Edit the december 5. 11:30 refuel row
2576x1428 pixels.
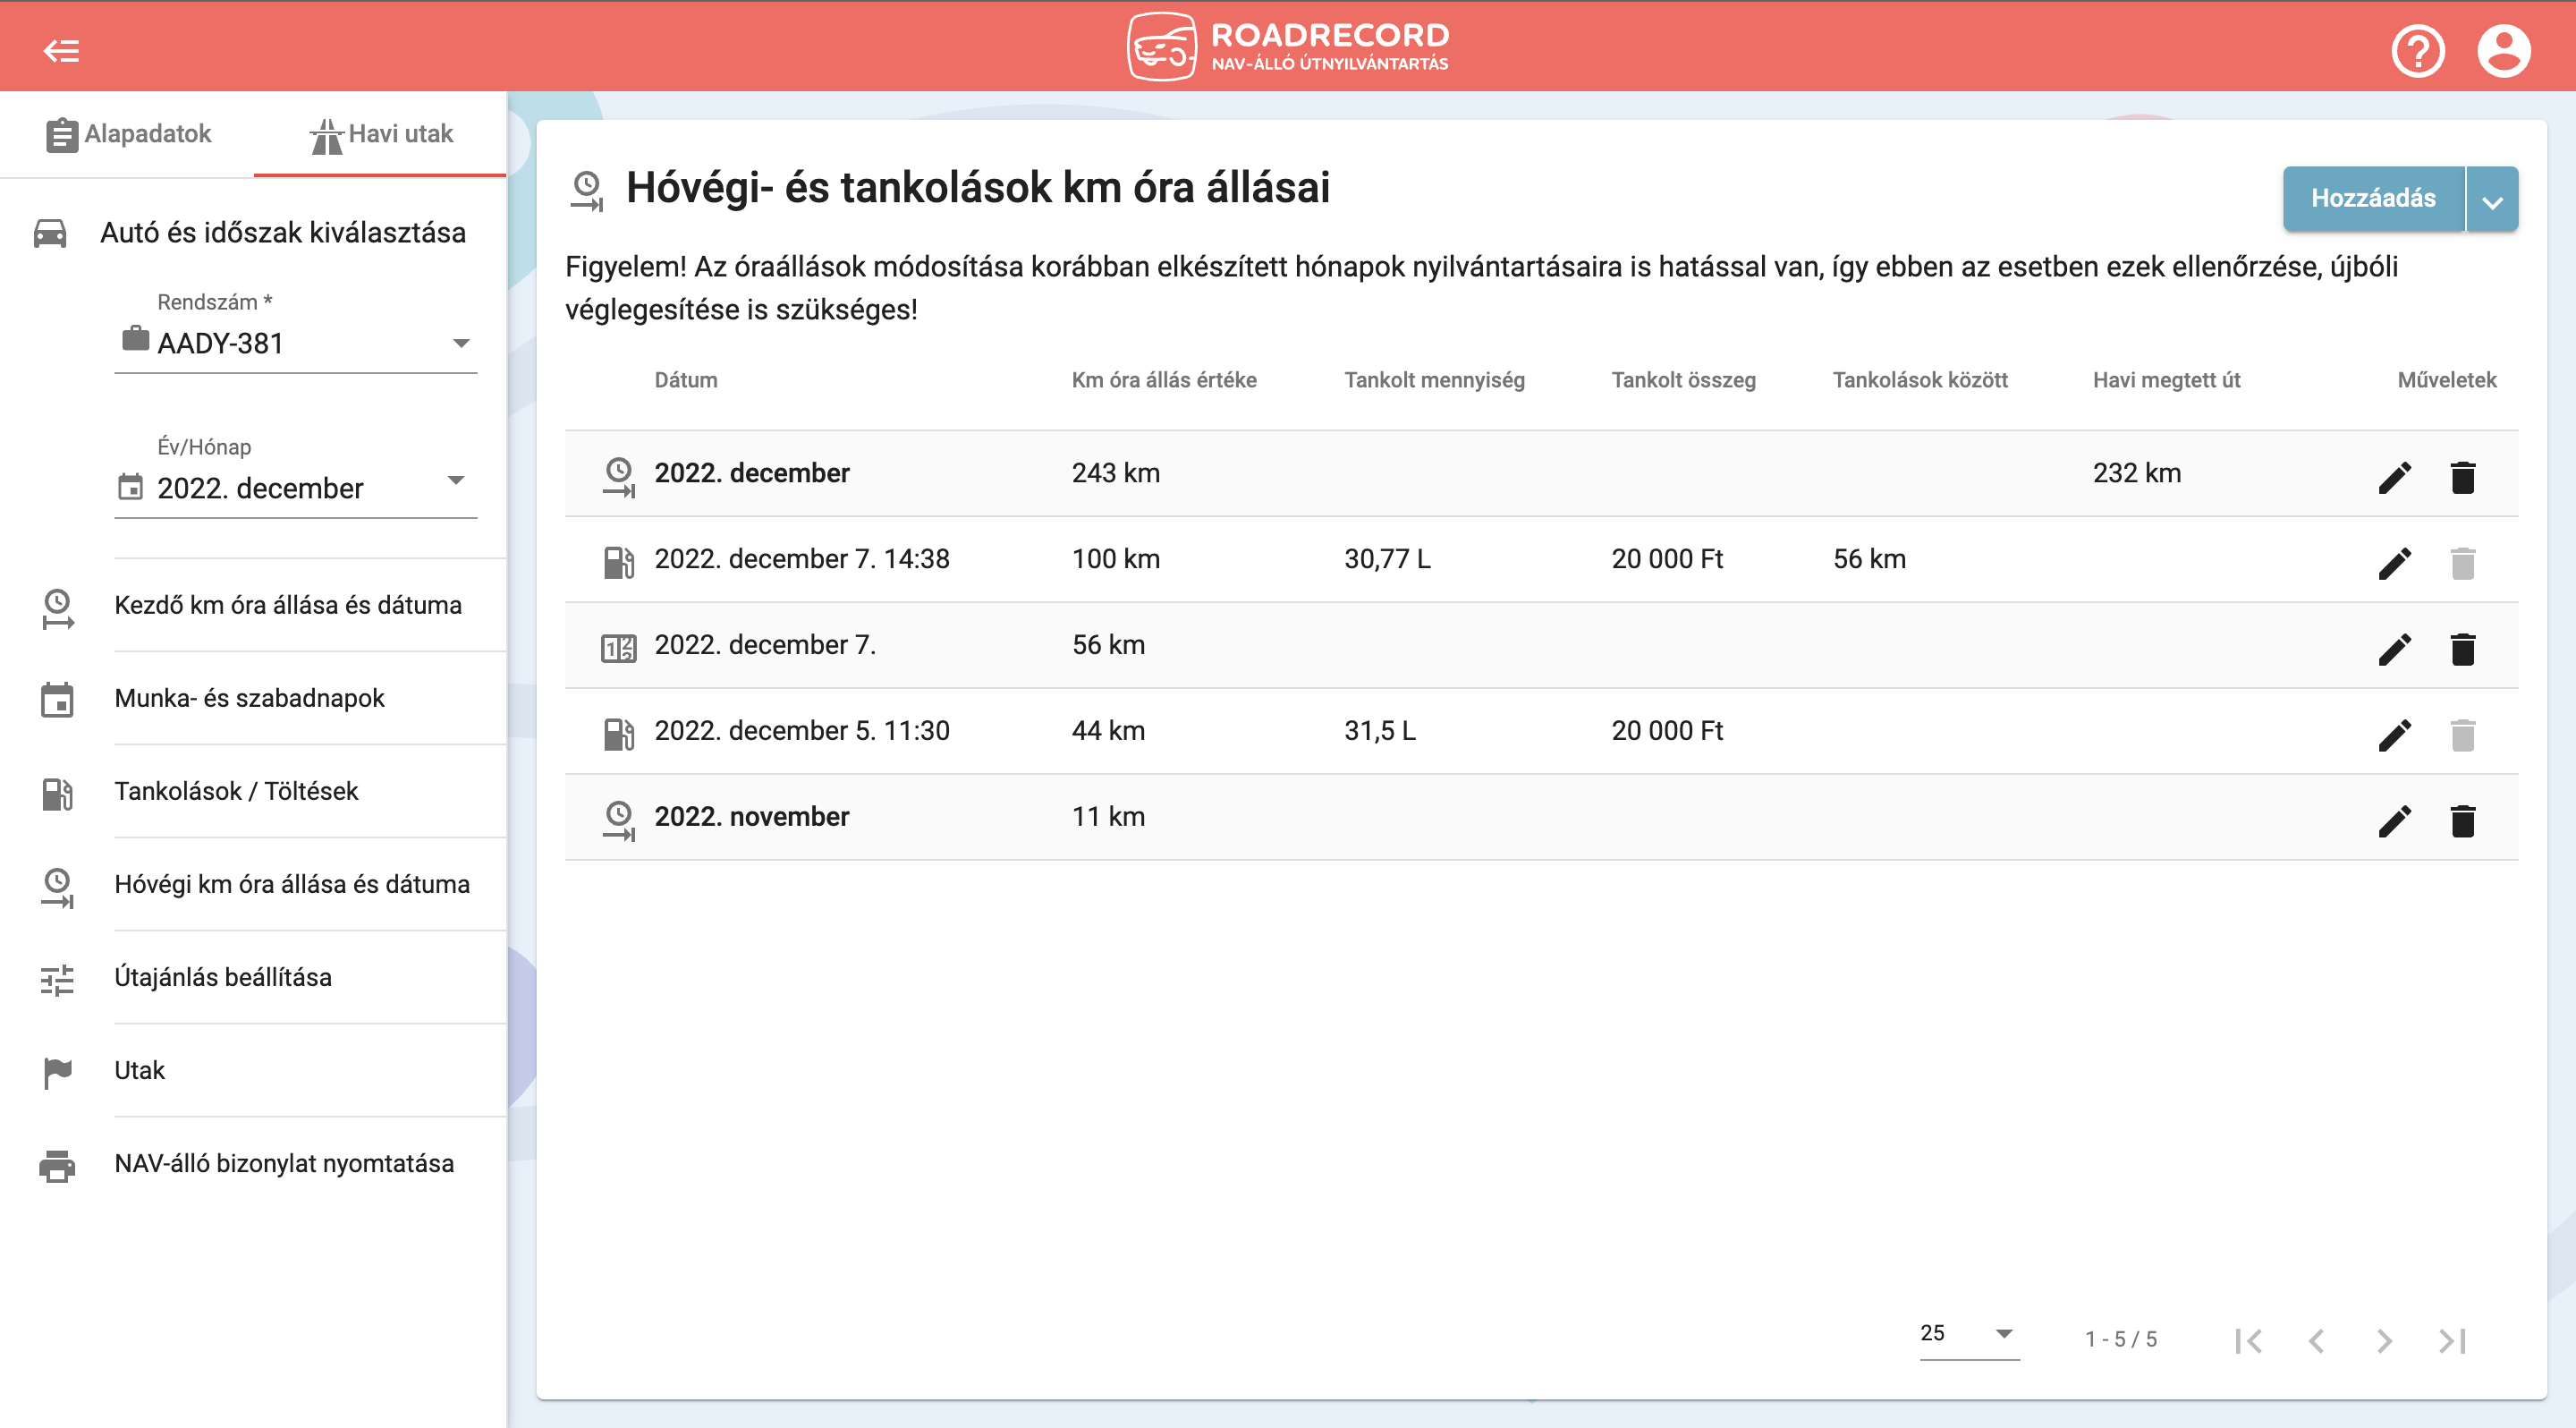pyautogui.click(x=2394, y=735)
